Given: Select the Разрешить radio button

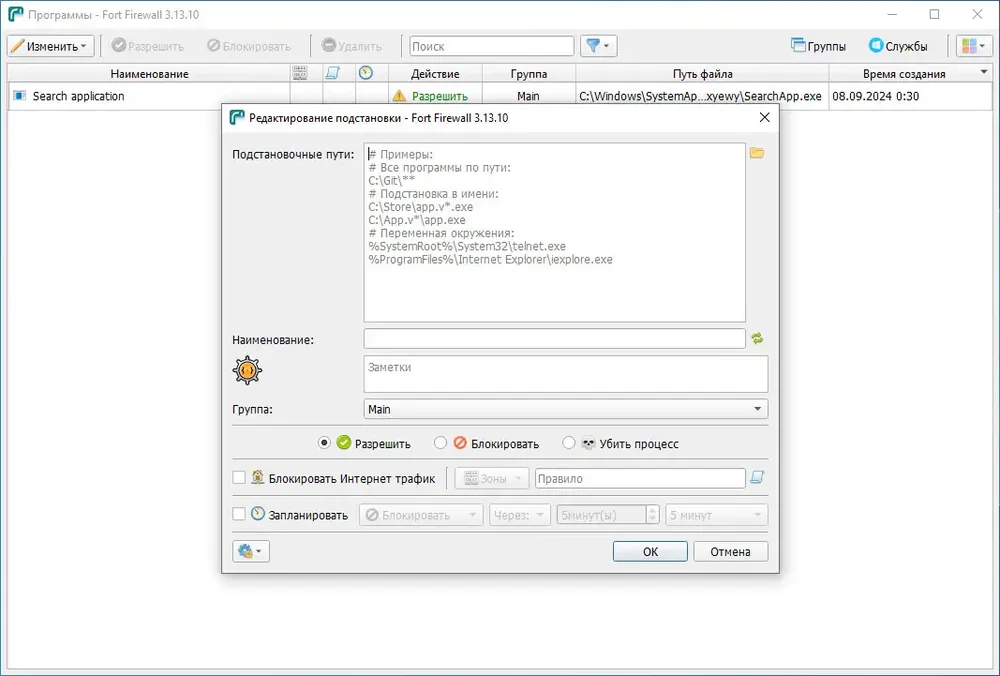Looking at the screenshot, I should pos(324,443).
